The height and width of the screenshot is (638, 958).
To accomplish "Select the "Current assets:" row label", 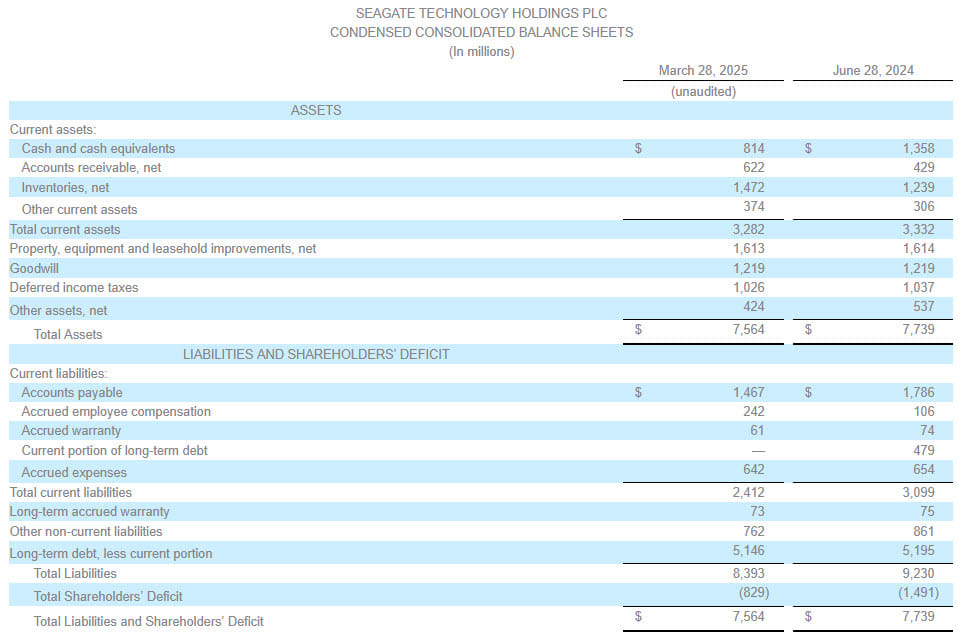I will pyautogui.click(x=53, y=130).
